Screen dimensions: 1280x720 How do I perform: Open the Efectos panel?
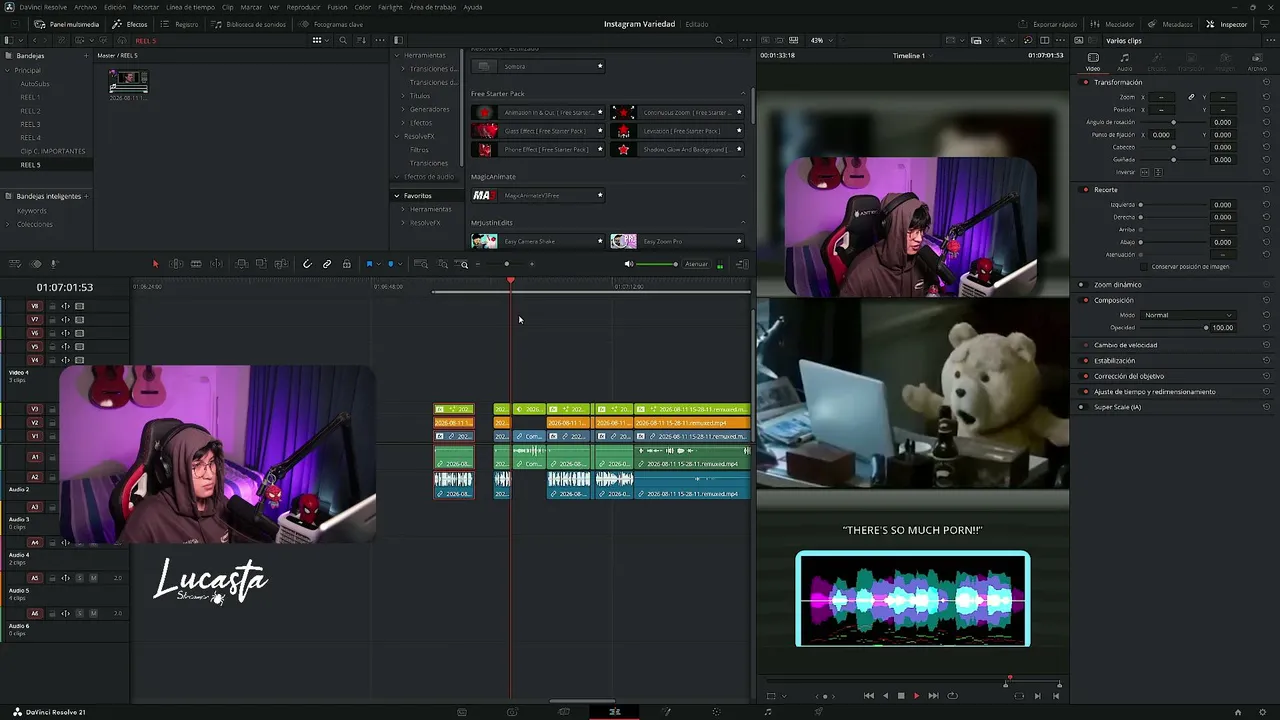click(x=130, y=24)
